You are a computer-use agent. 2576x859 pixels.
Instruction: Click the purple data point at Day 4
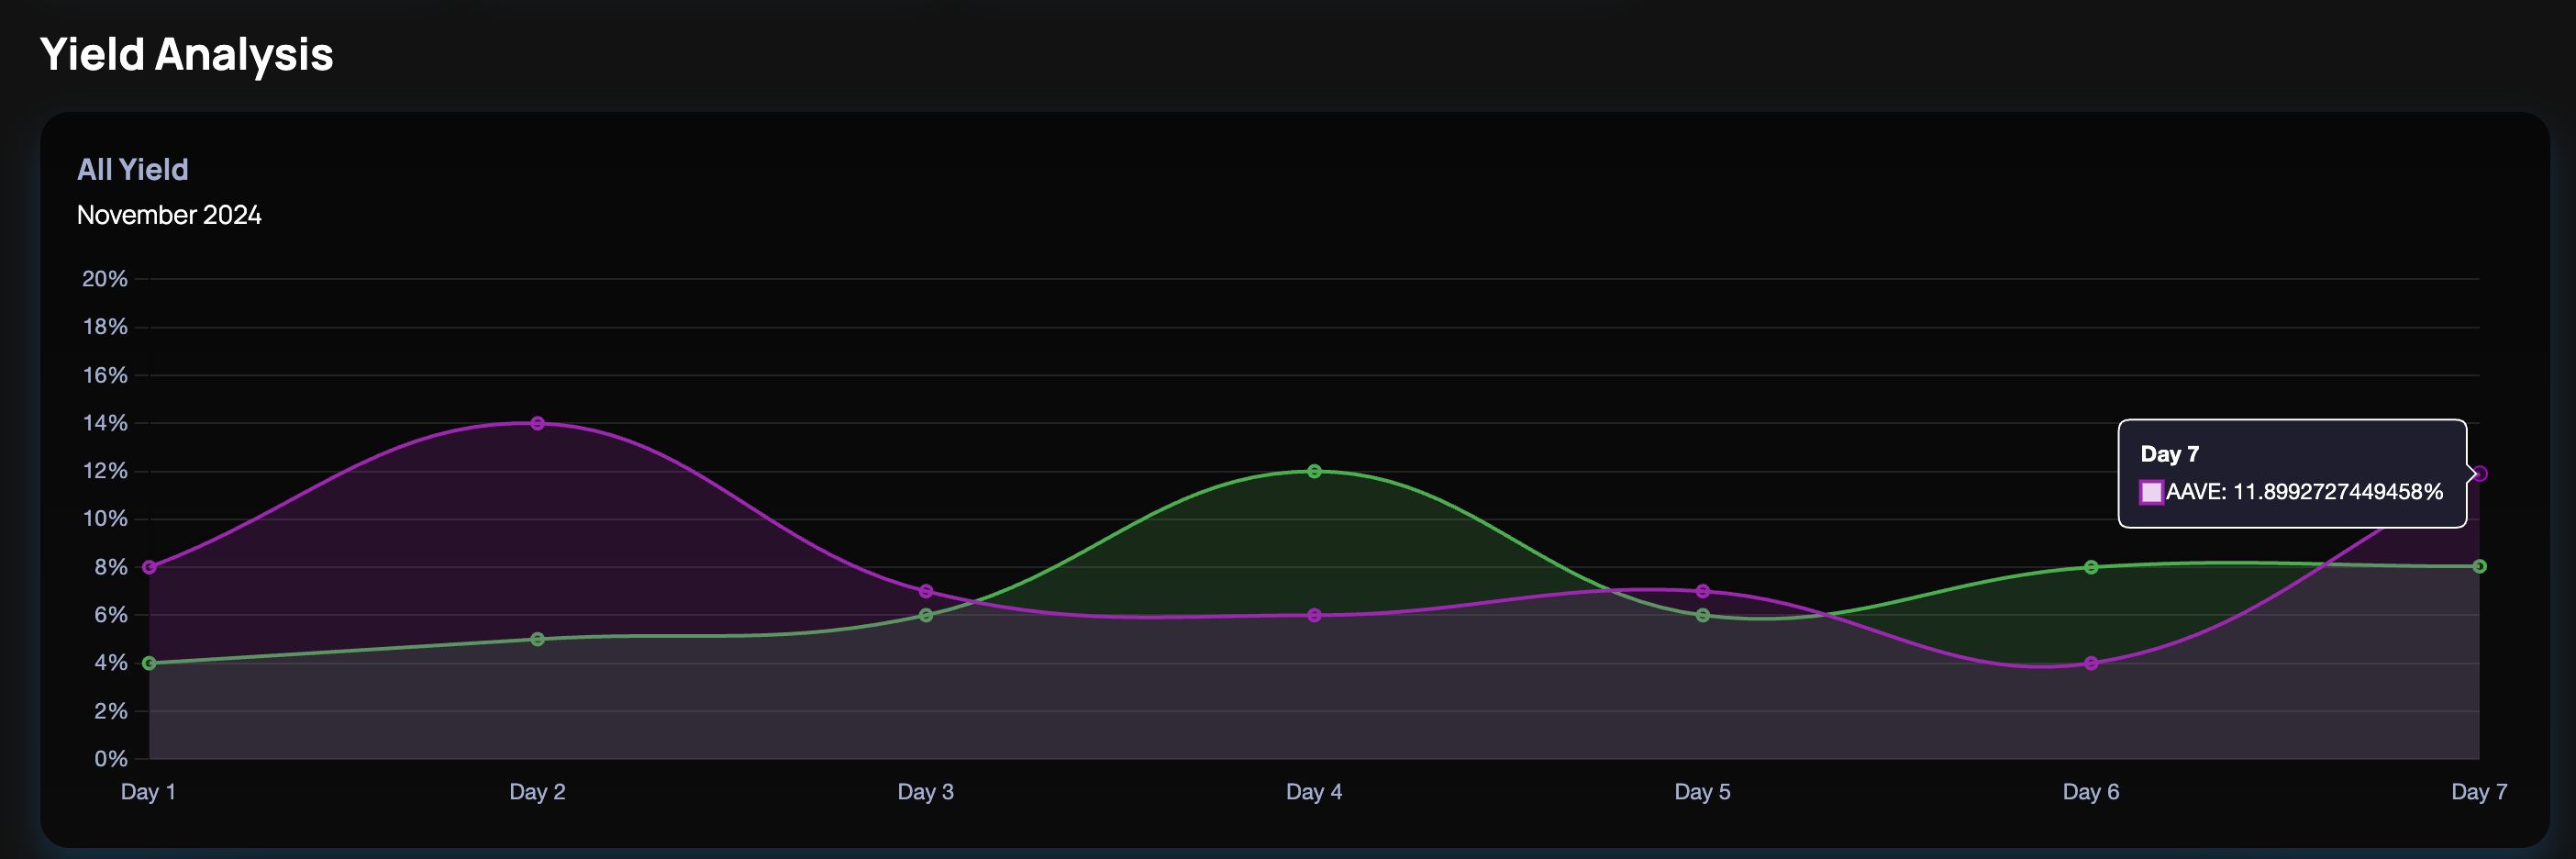[1314, 615]
